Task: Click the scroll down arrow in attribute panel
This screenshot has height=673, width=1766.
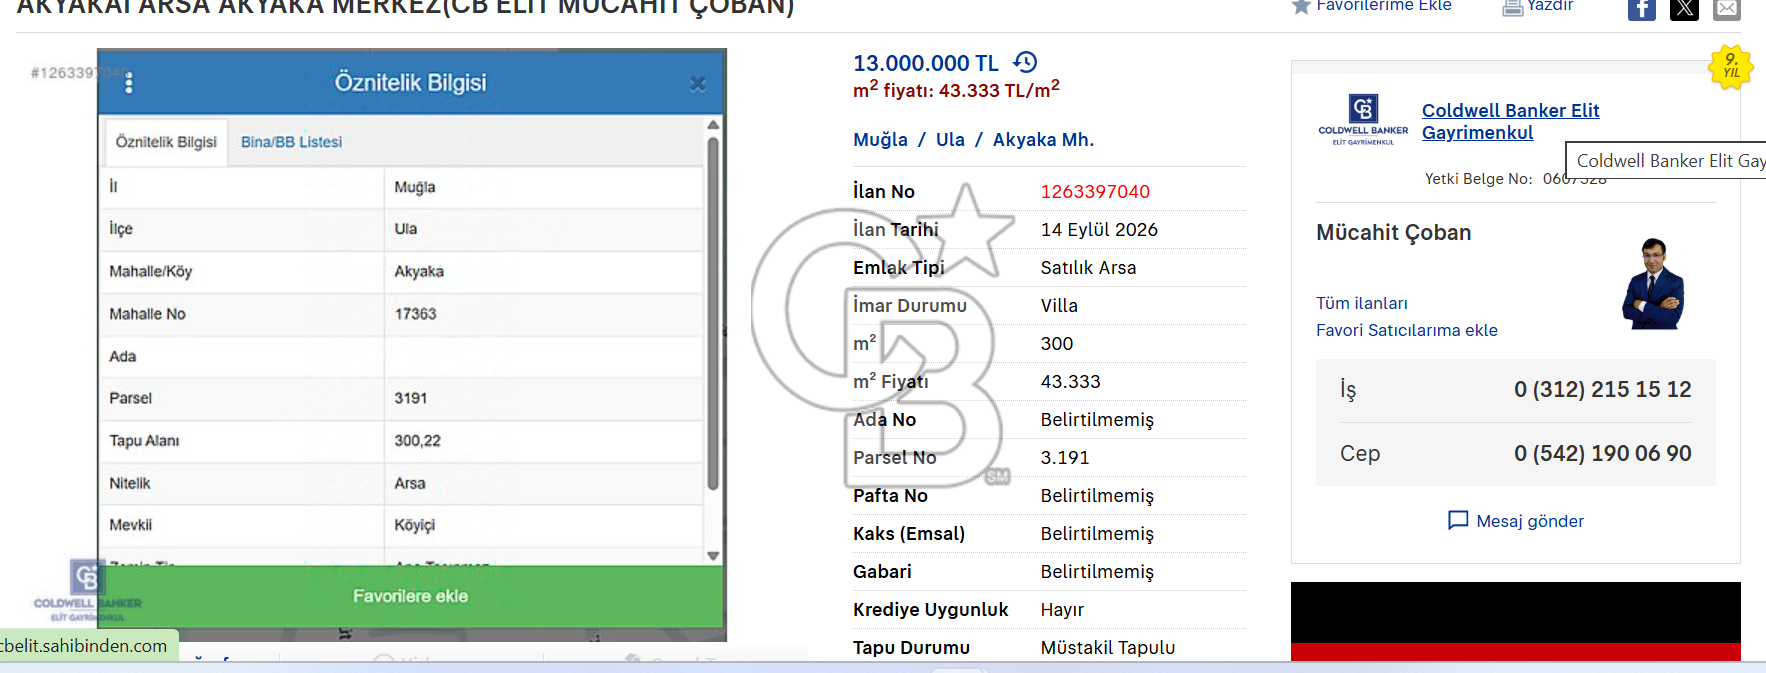Action: pos(713,556)
